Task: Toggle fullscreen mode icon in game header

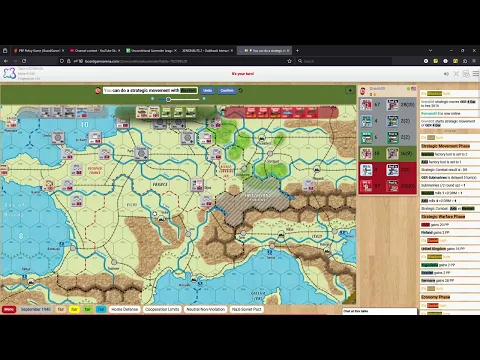Action: coord(456,74)
